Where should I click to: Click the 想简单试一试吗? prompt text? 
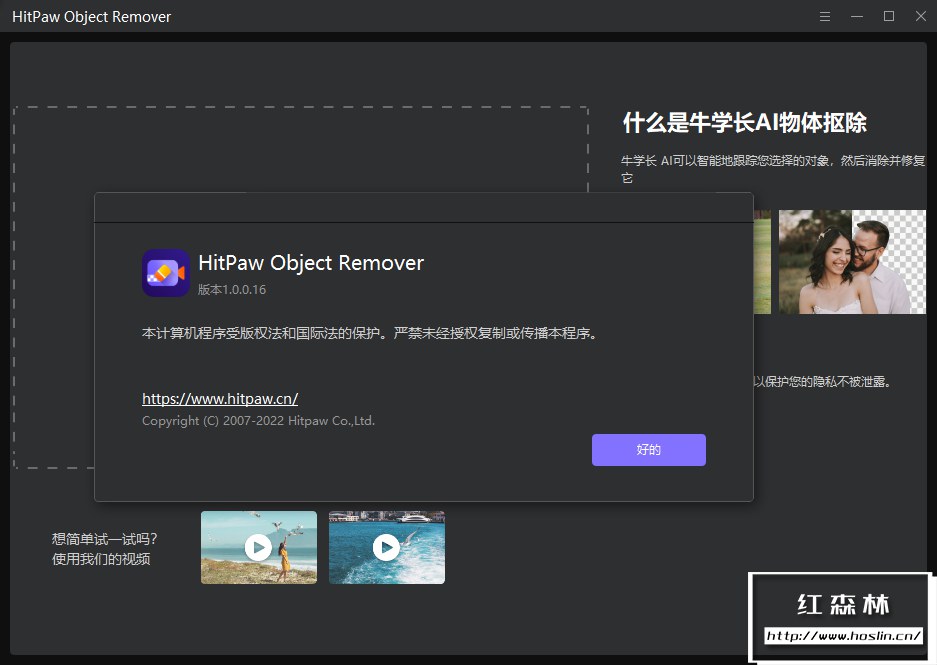tap(105, 539)
